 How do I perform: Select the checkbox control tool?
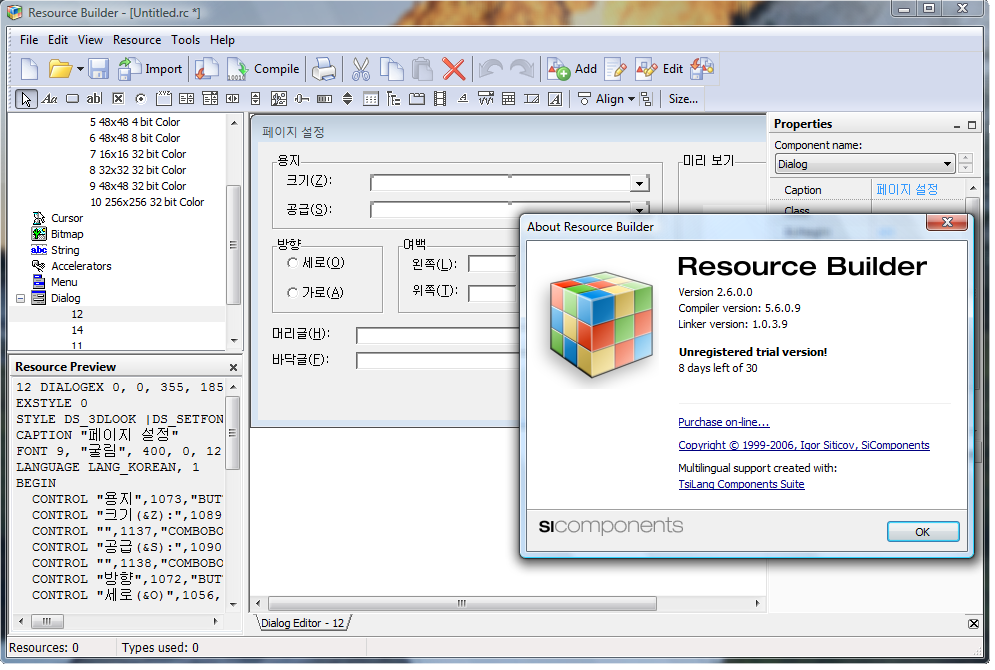click(x=118, y=99)
